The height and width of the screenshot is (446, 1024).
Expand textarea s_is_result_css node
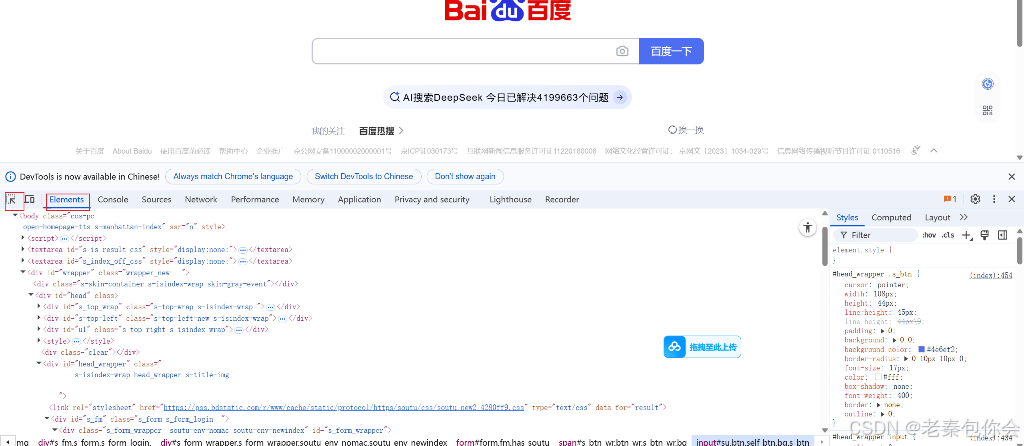(x=24, y=249)
